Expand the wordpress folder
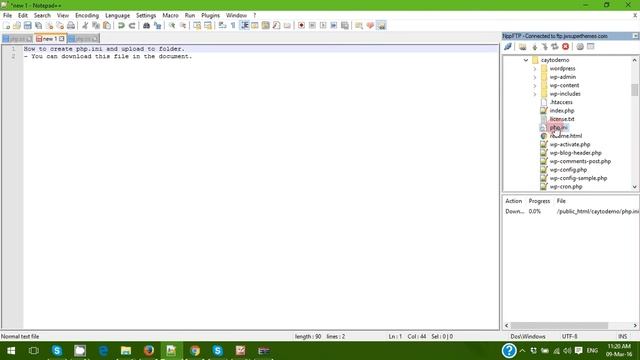Screen dimensions: 640x360 point(535,69)
